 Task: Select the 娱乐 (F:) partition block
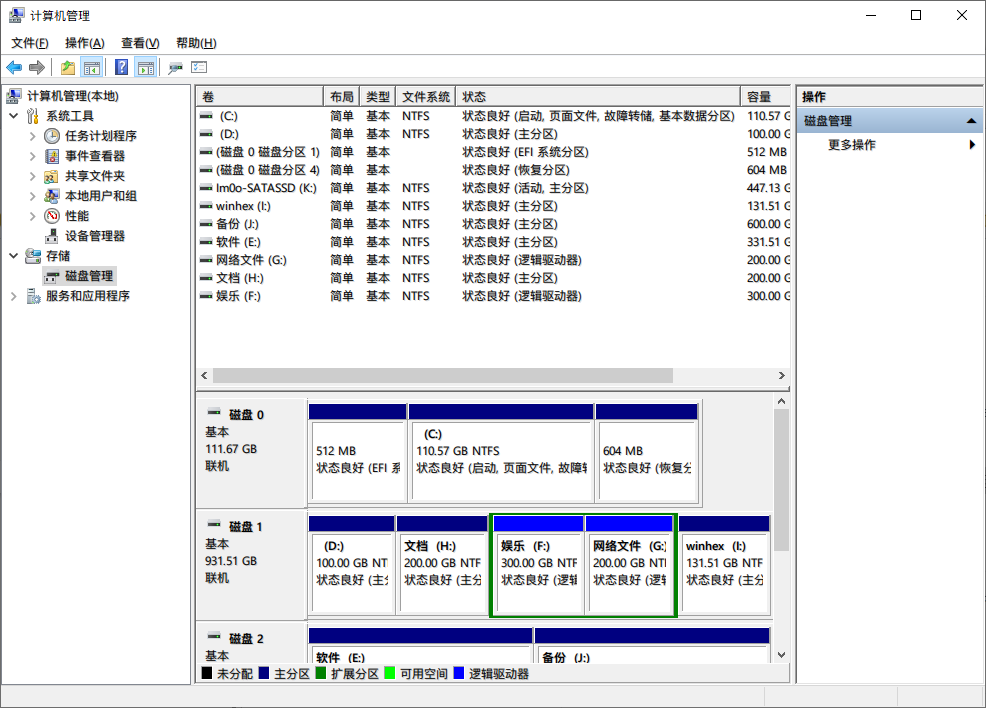[x=539, y=565]
